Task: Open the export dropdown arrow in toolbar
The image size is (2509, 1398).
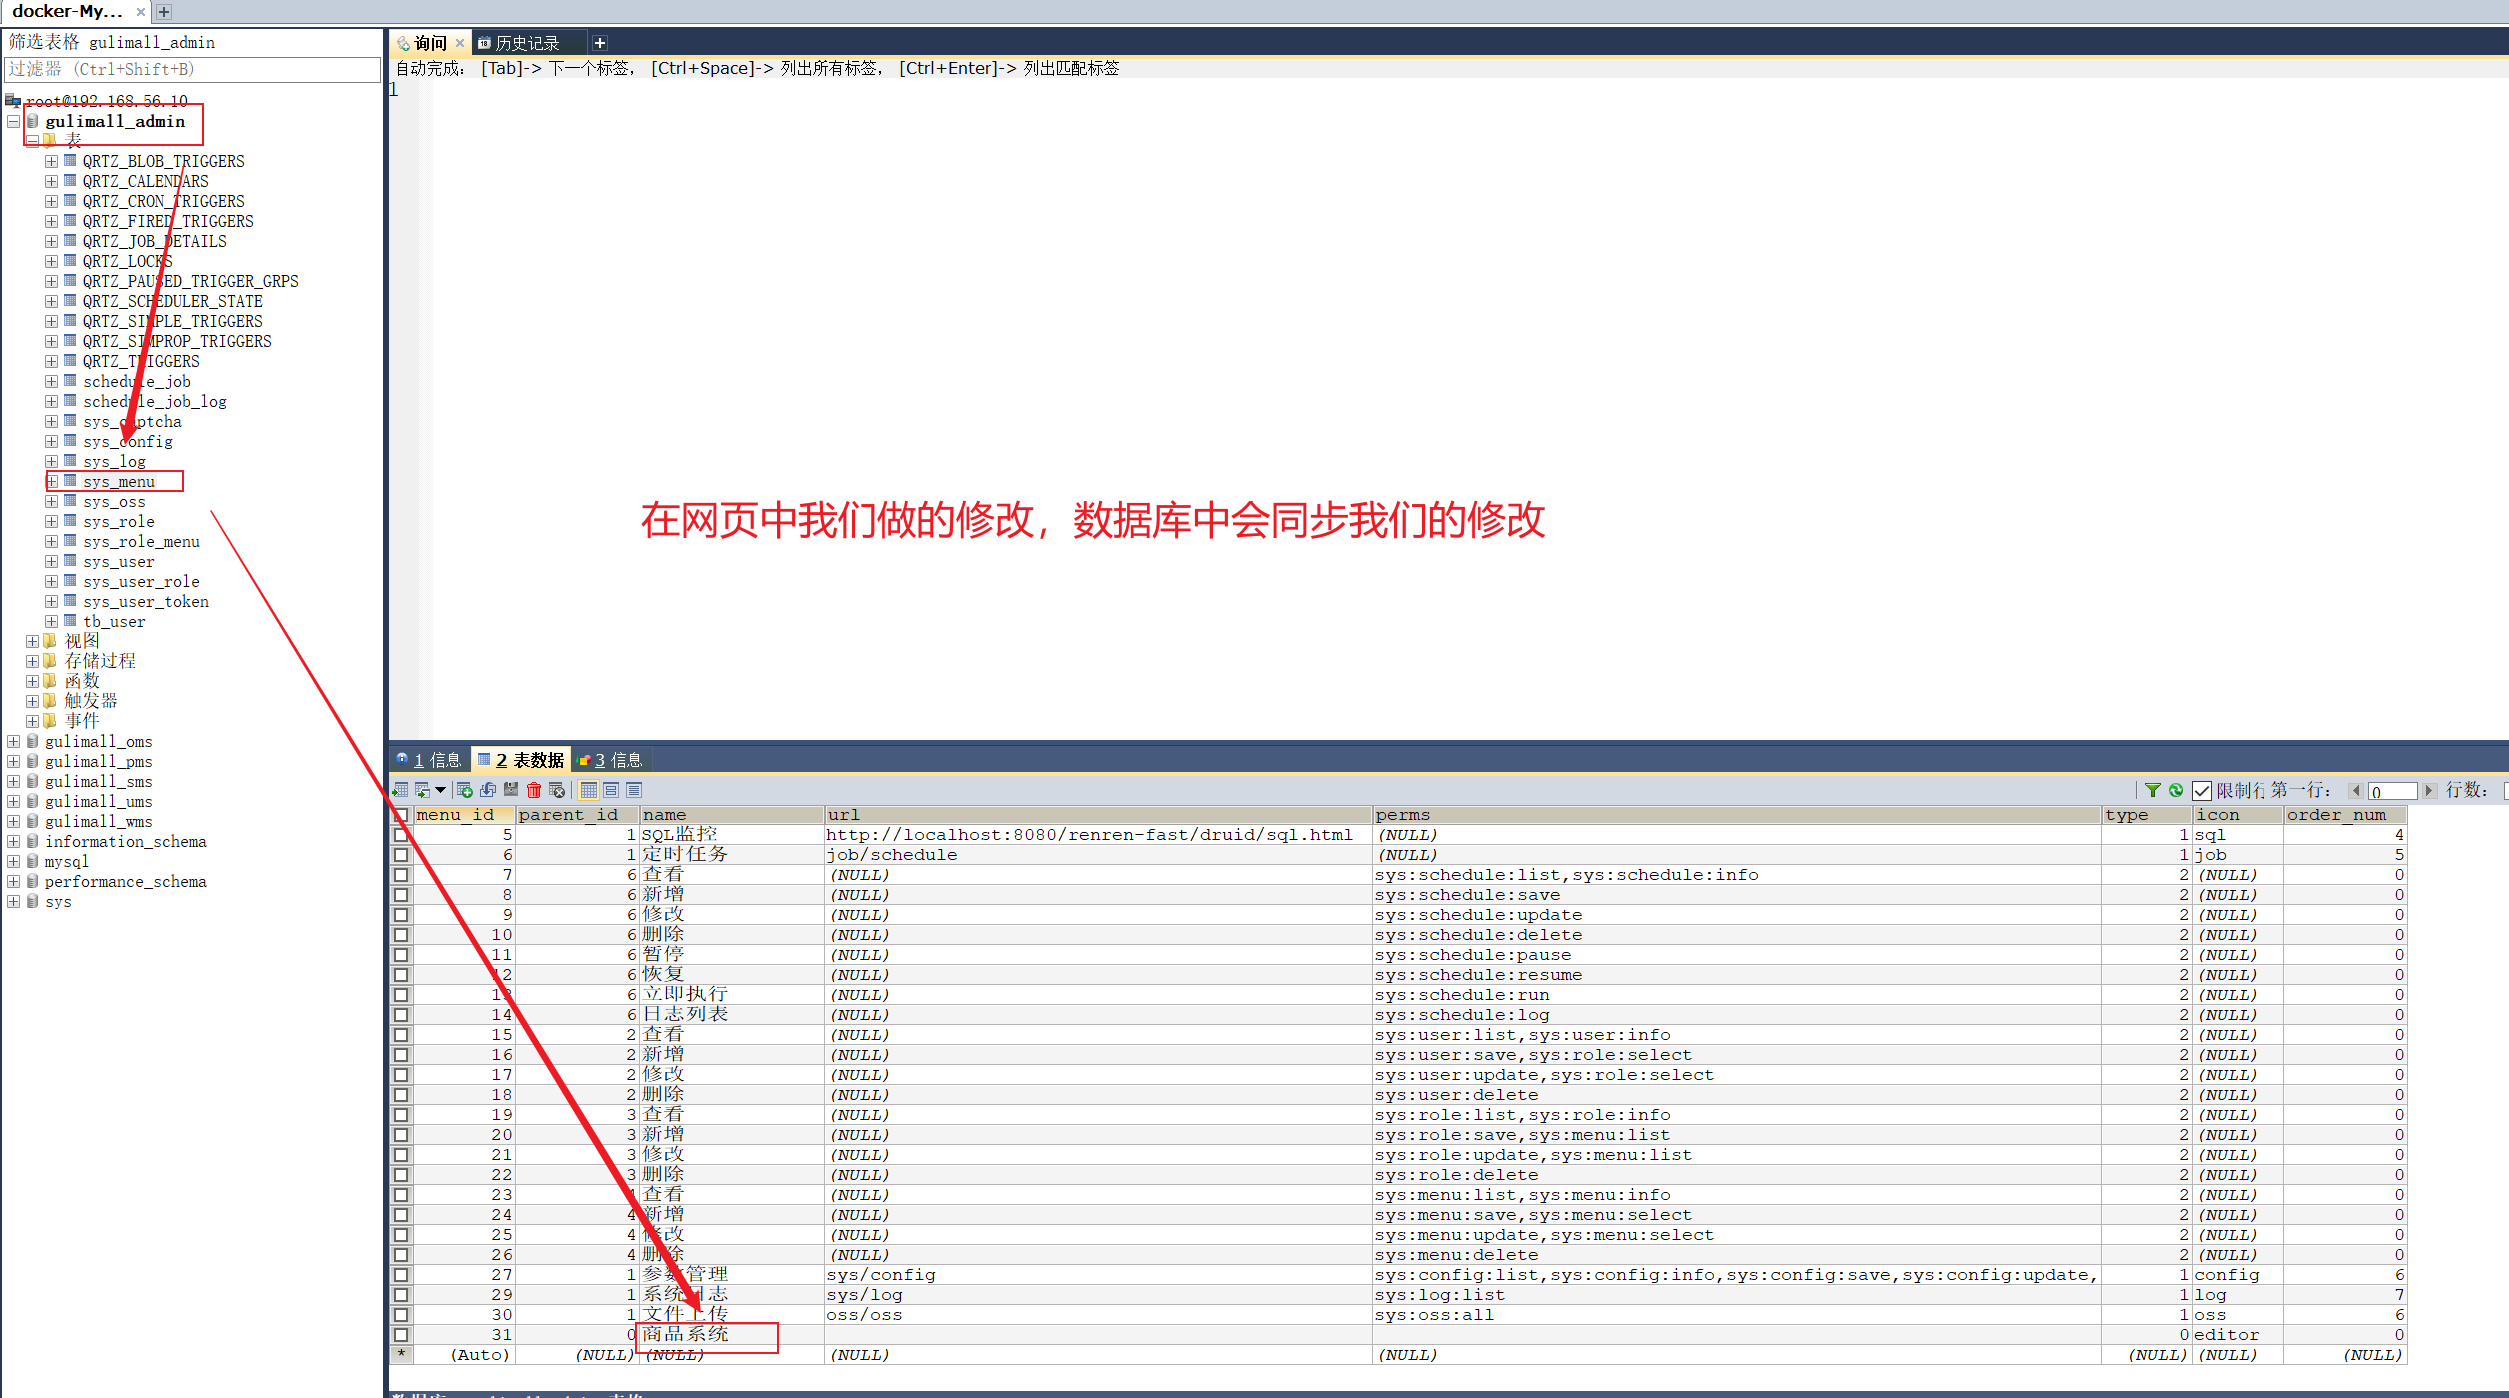Action: pos(440,790)
